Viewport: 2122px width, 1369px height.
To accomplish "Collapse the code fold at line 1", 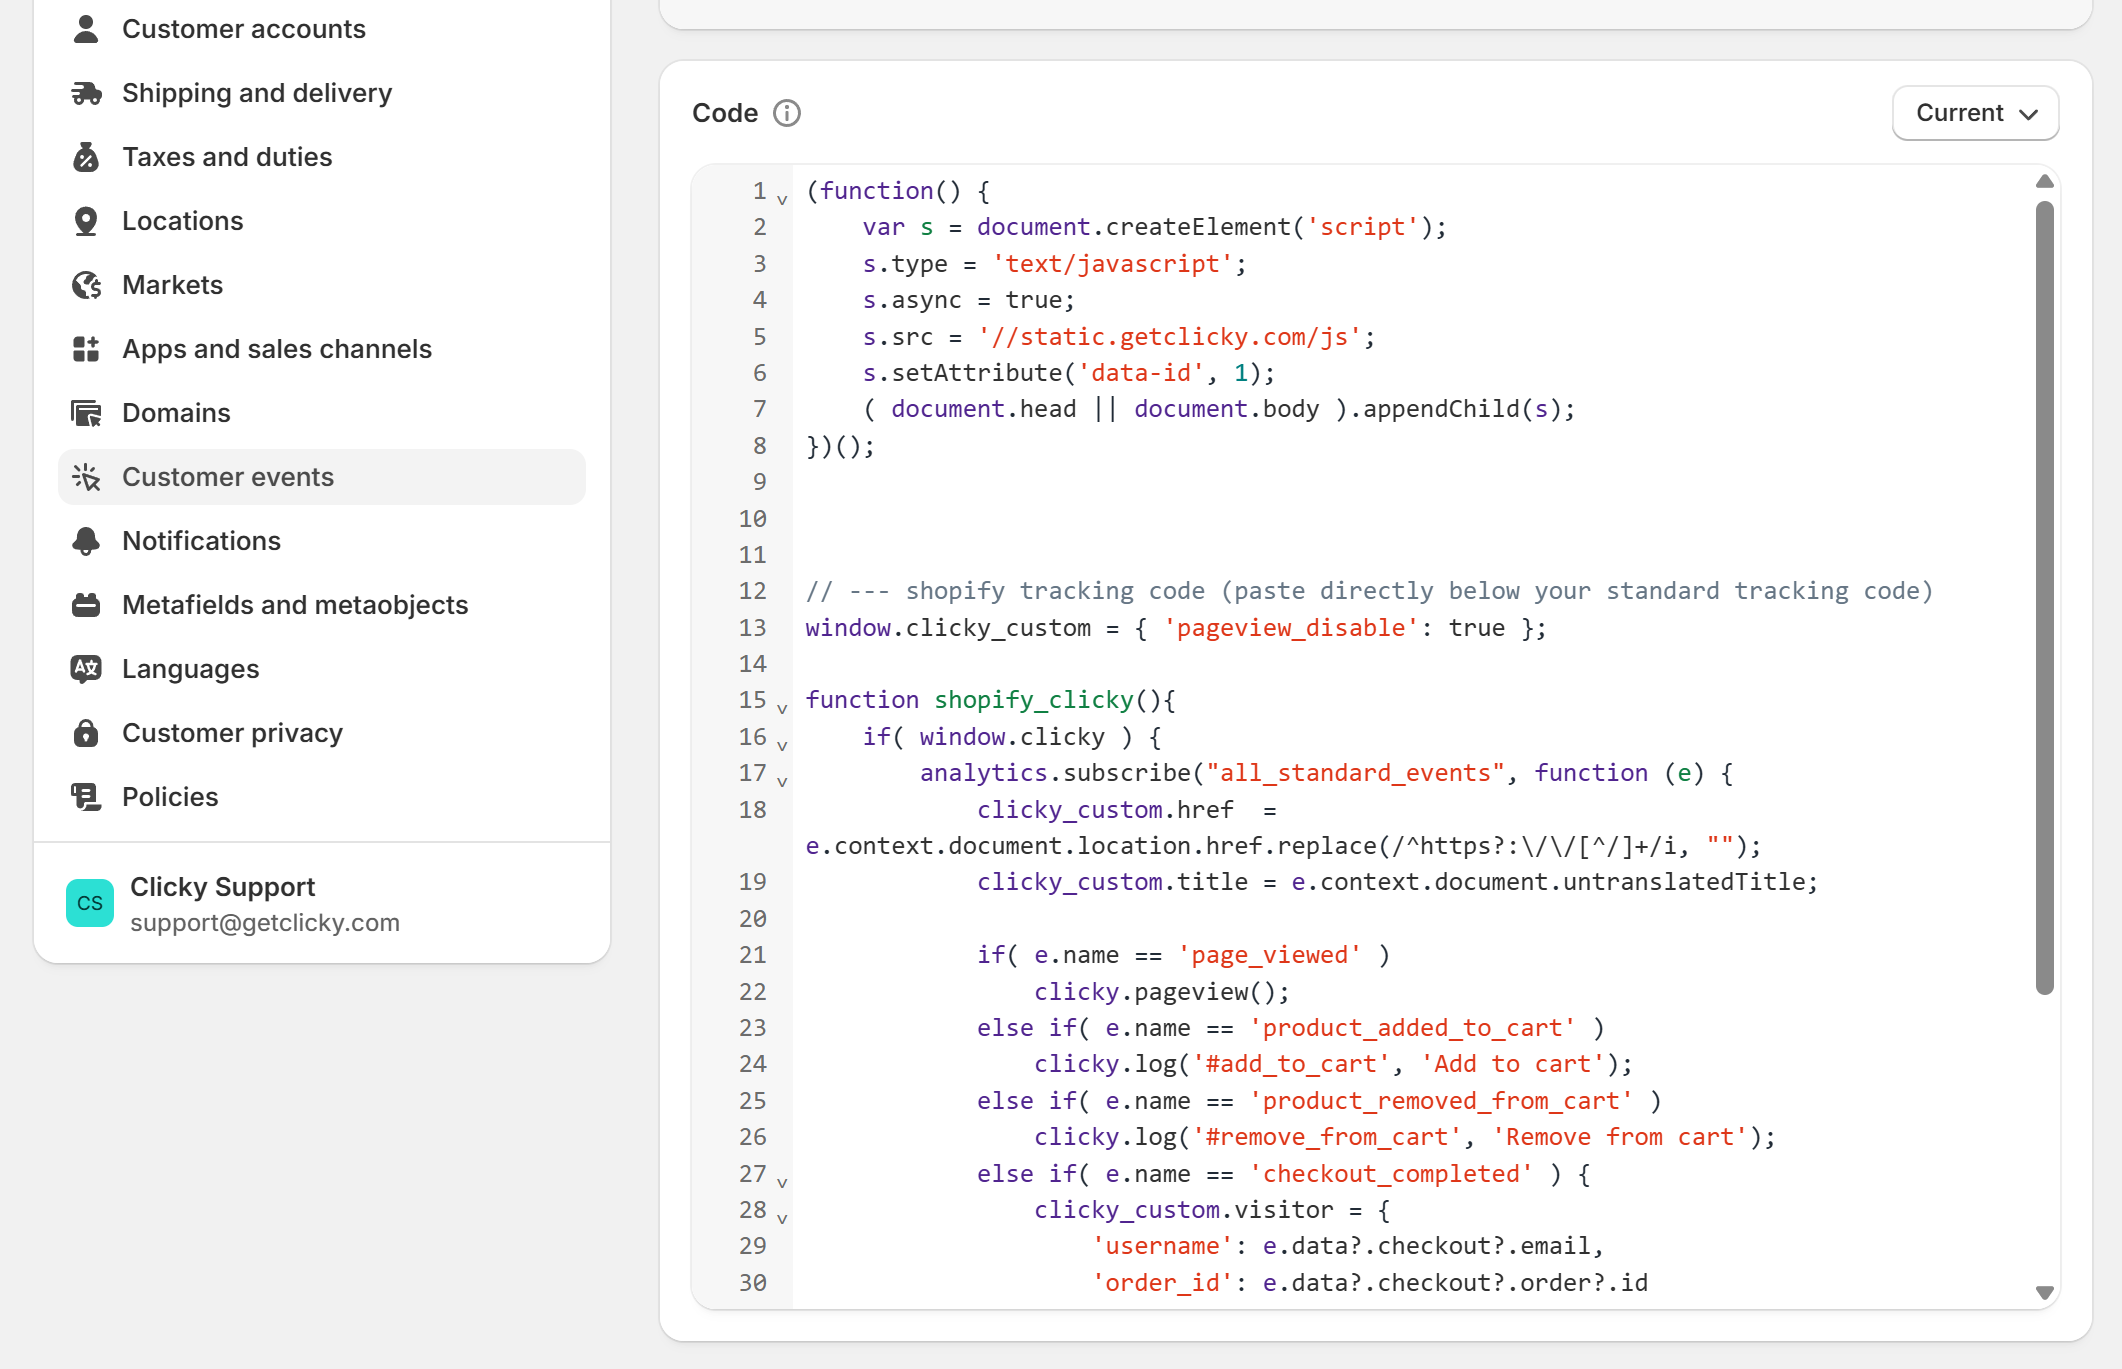I will (782, 199).
